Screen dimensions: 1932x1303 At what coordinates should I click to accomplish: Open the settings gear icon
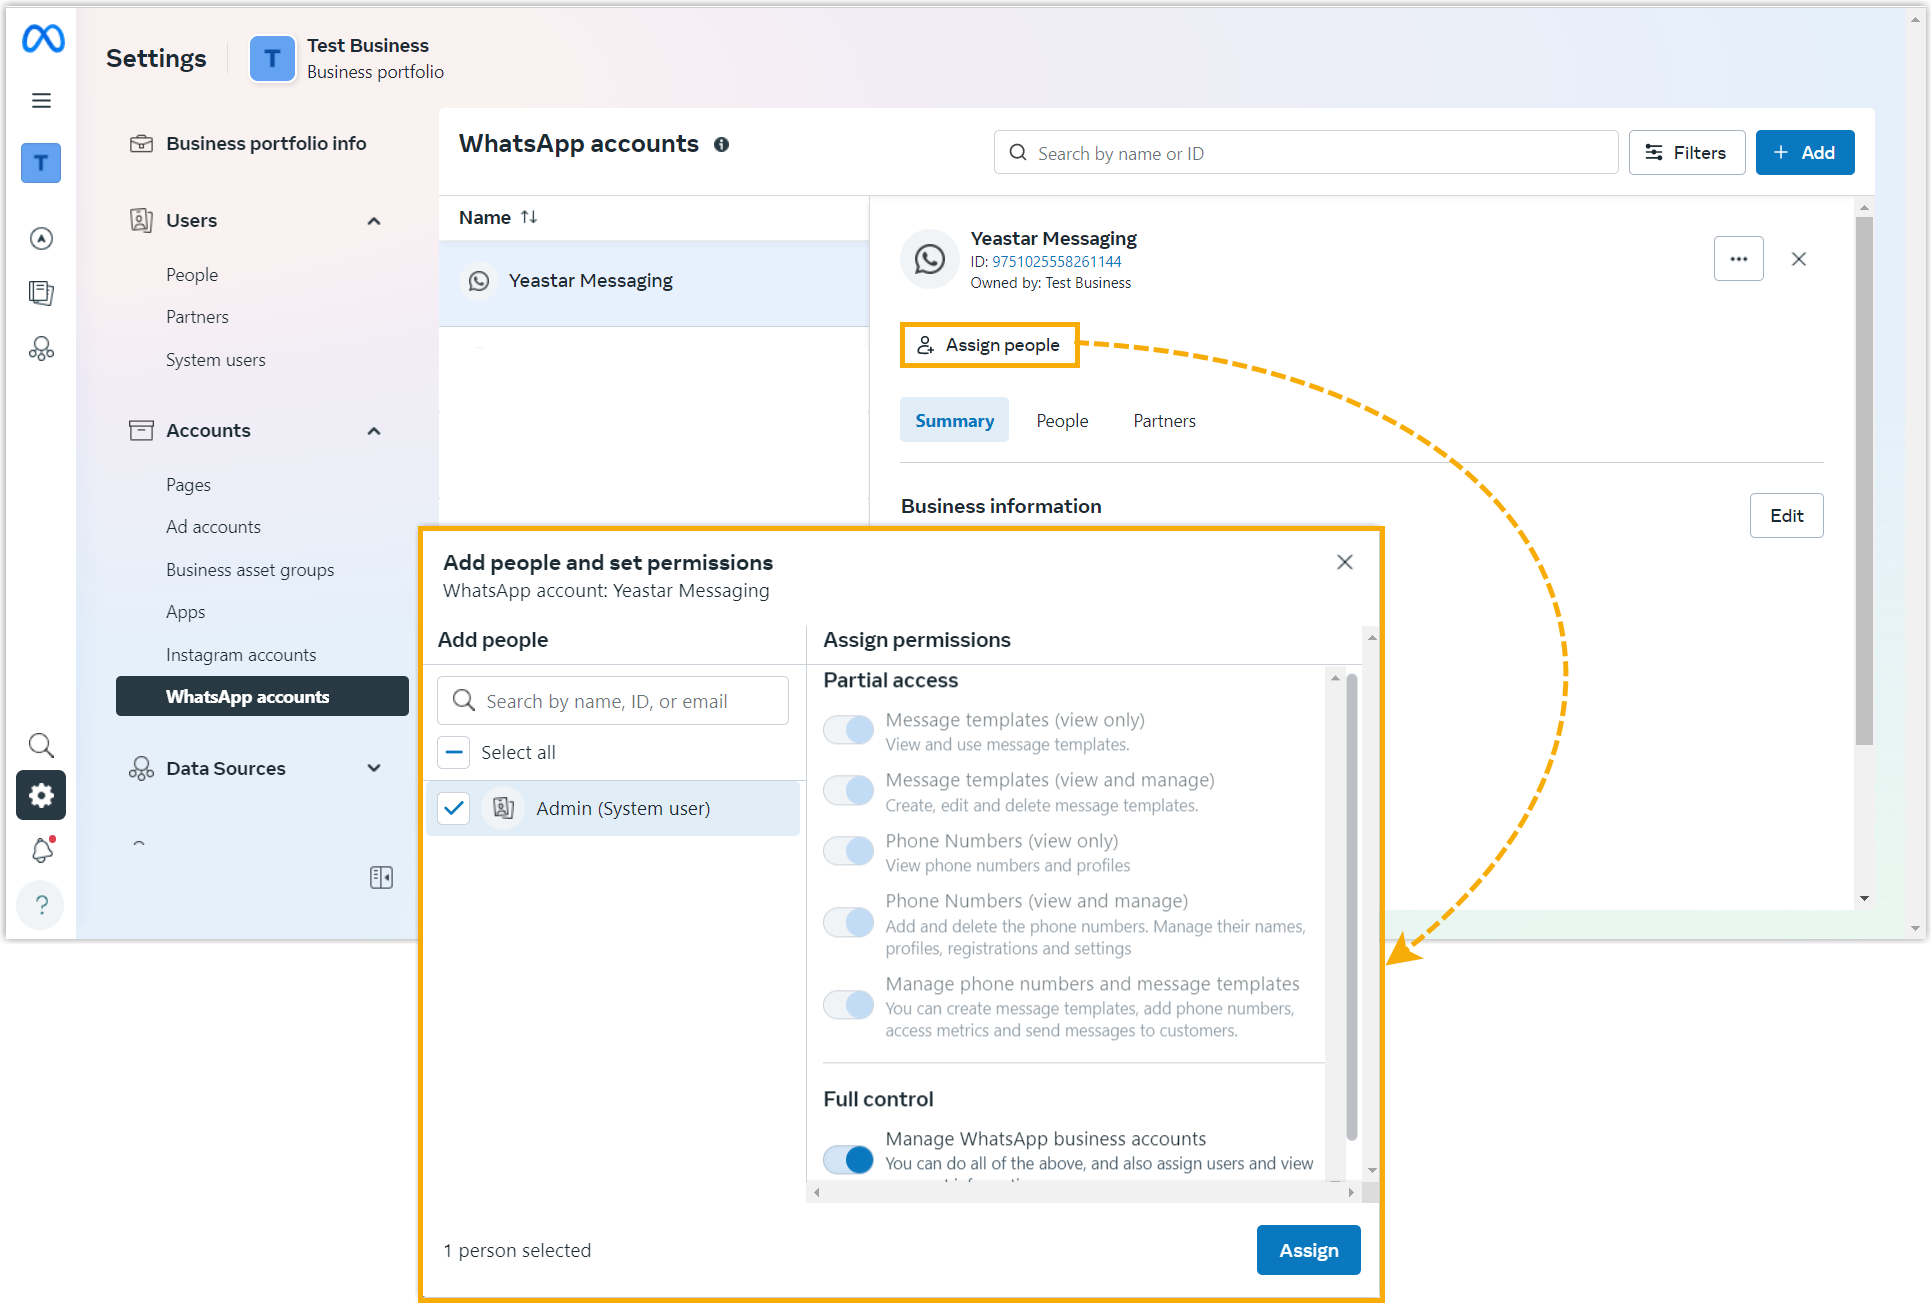coord(41,795)
